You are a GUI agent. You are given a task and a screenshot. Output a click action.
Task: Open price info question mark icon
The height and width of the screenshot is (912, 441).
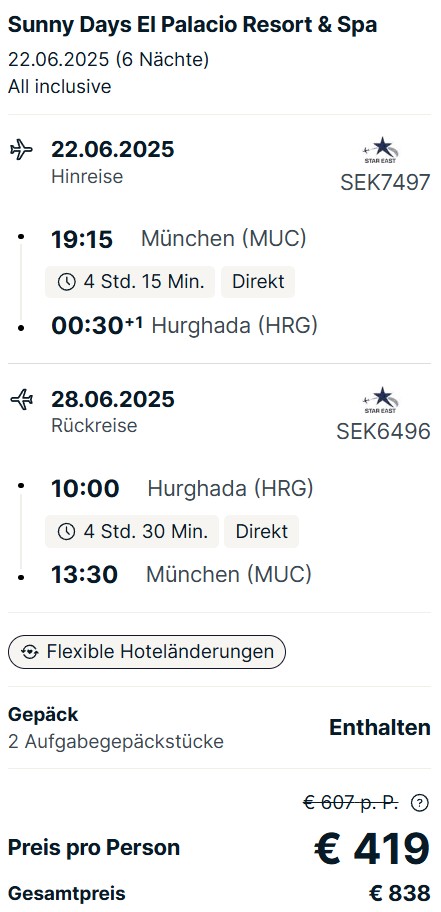pyautogui.click(x=419, y=803)
